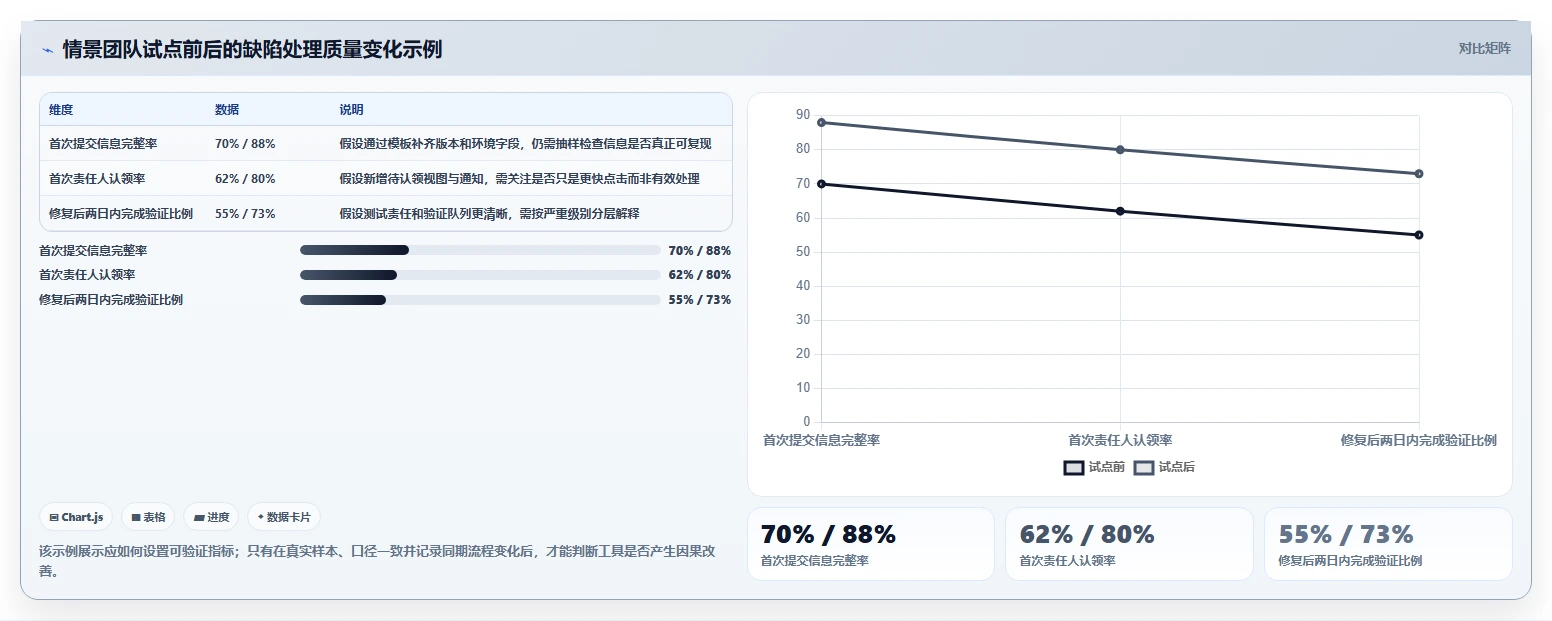Click the 数据 column header
The image size is (1552, 621).
coord(227,110)
